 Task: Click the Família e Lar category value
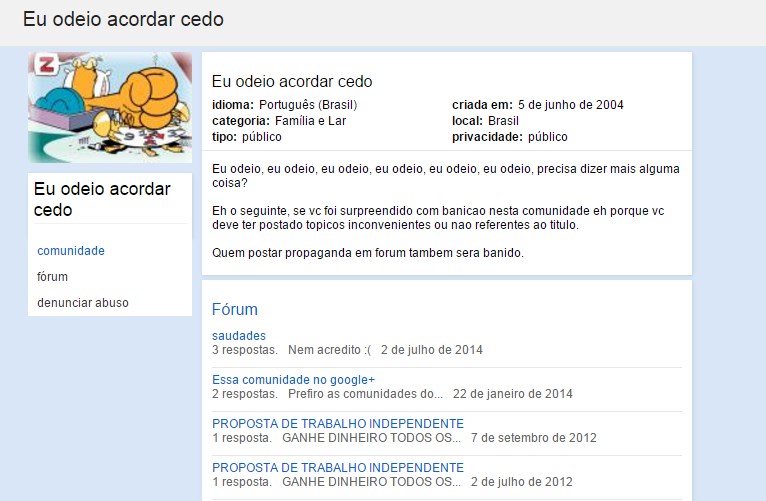(310, 121)
